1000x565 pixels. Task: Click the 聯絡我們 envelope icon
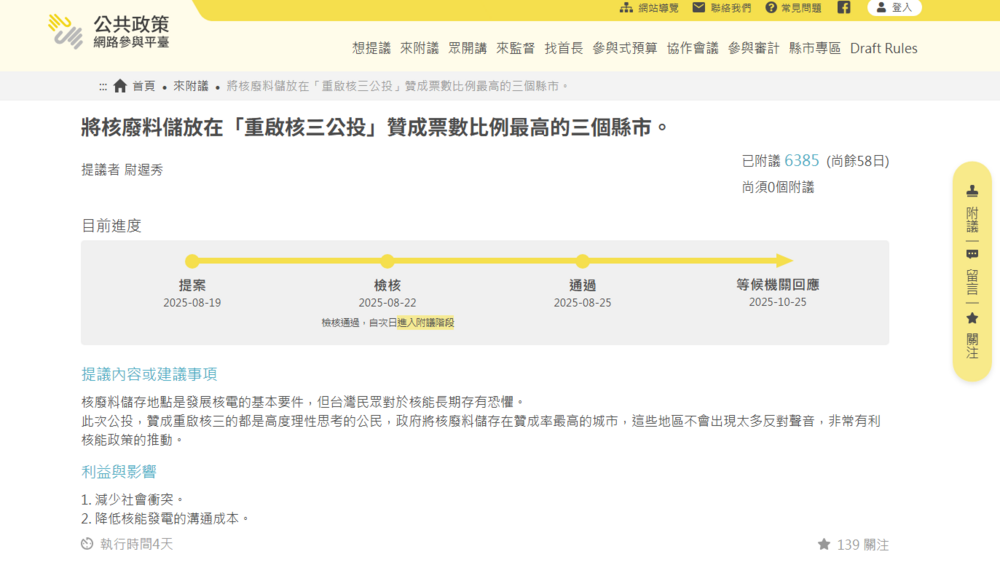(x=699, y=8)
